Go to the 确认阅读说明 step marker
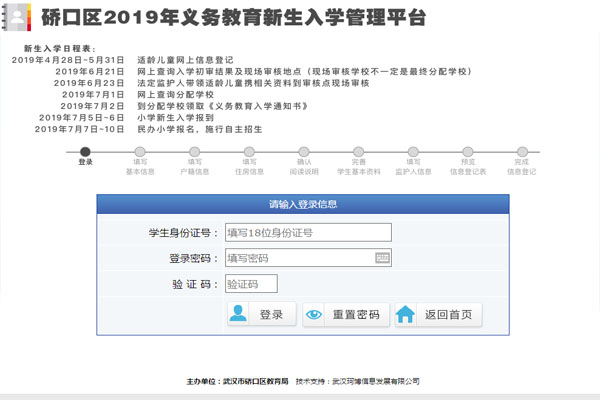600x400 pixels. [x=304, y=151]
